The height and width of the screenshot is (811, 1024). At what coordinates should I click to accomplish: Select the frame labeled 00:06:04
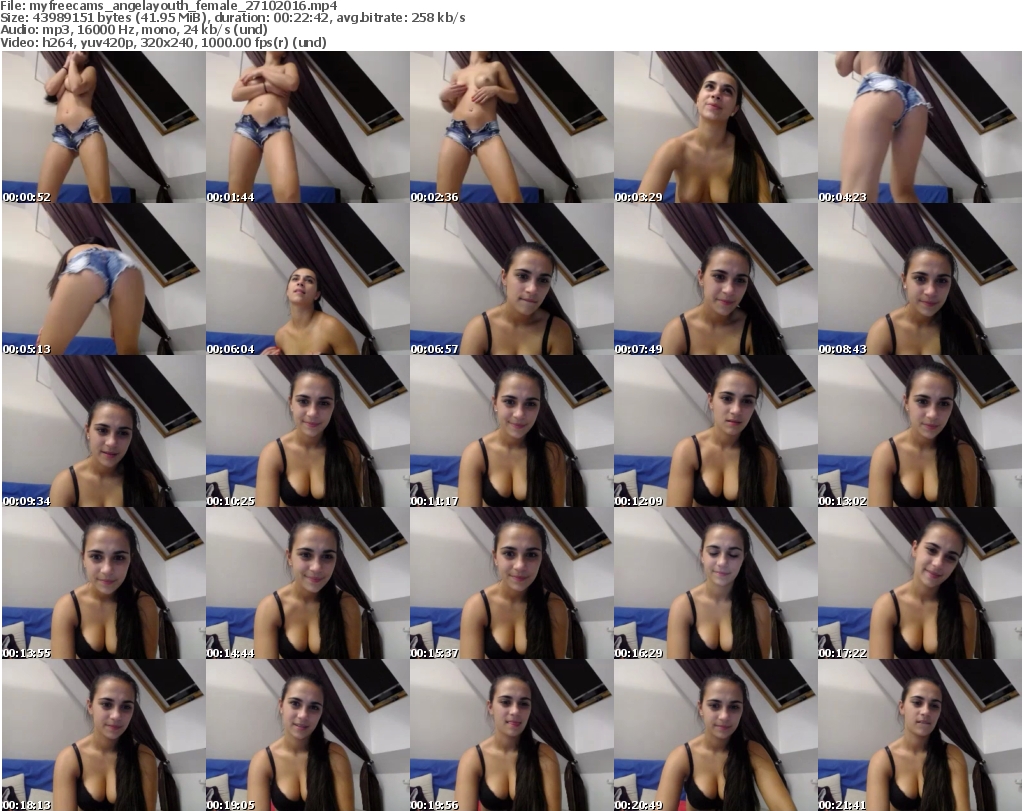point(307,279)
